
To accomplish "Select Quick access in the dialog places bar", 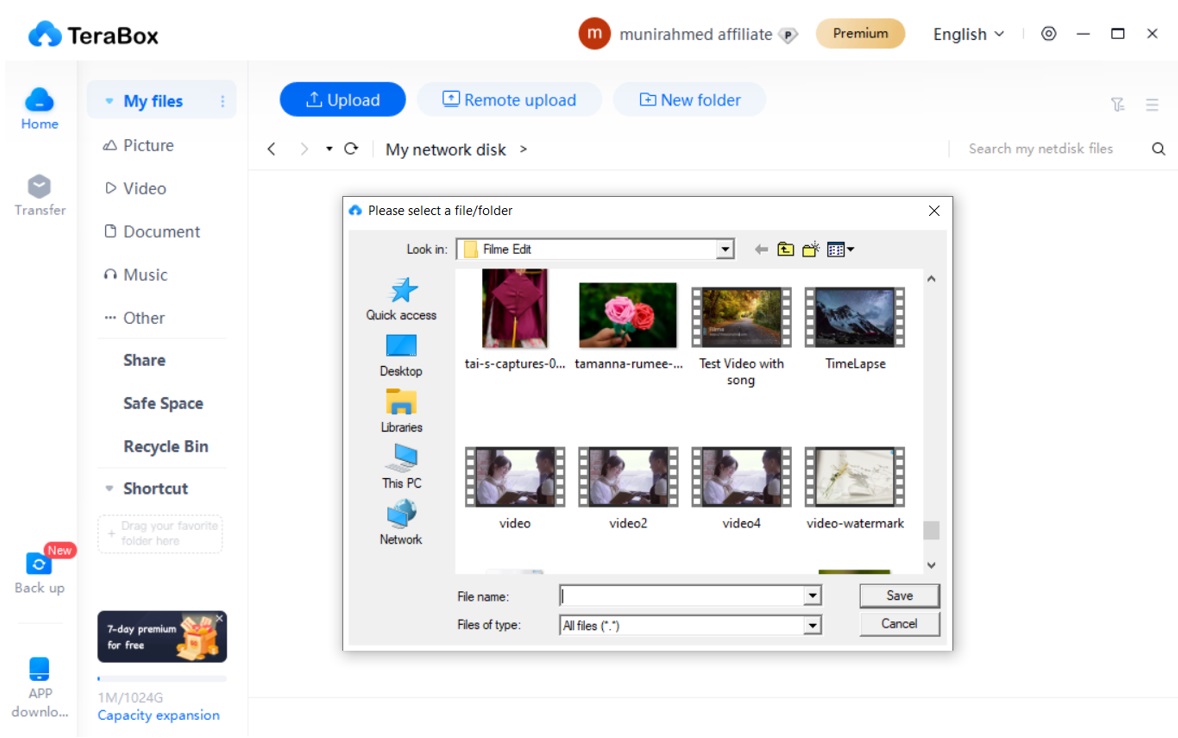I will coord(401,299).
